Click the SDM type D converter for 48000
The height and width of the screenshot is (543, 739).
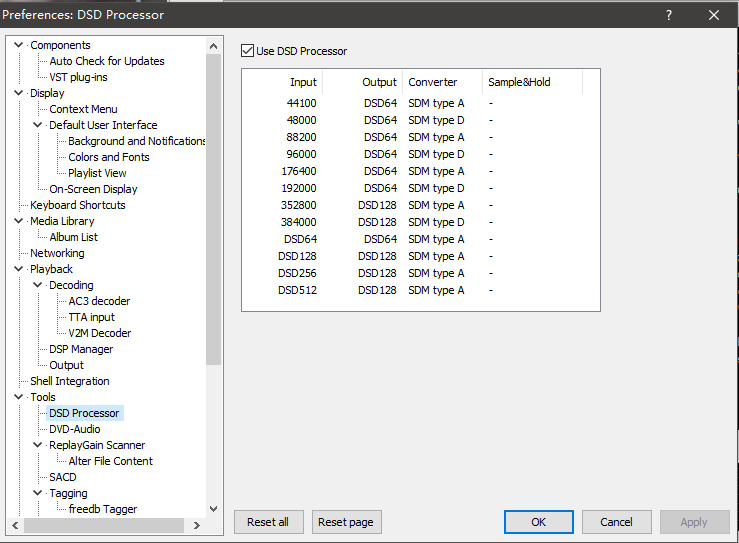(x=436, y=120)
